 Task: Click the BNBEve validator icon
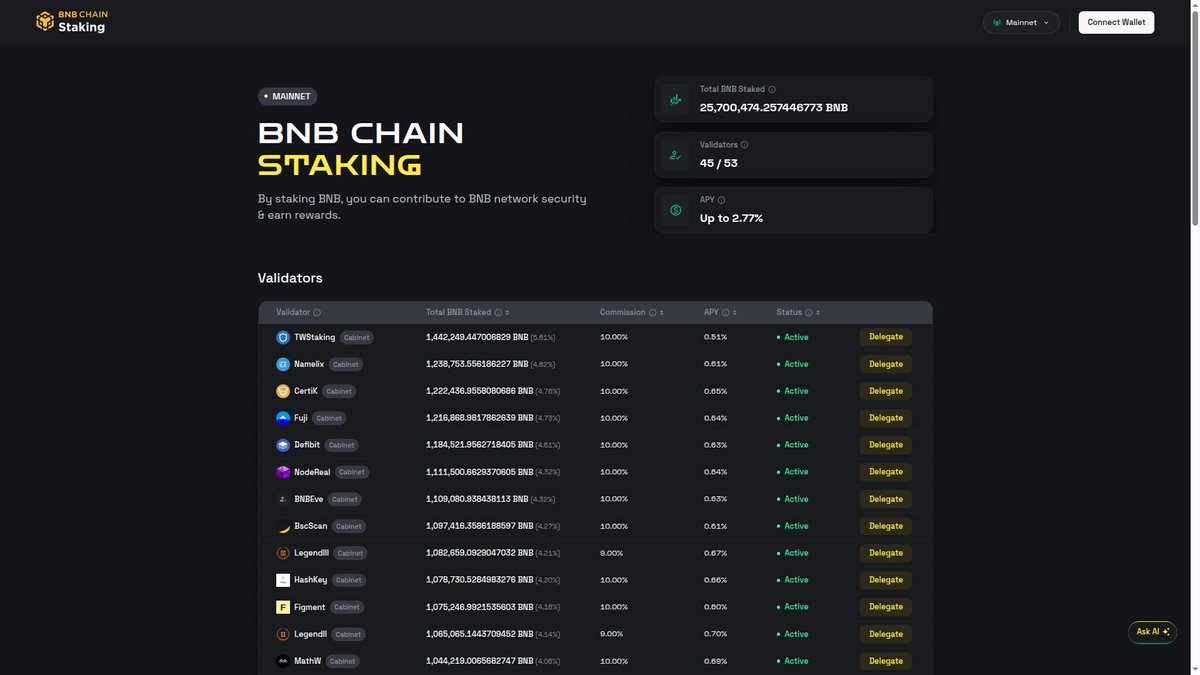point(283,499)
